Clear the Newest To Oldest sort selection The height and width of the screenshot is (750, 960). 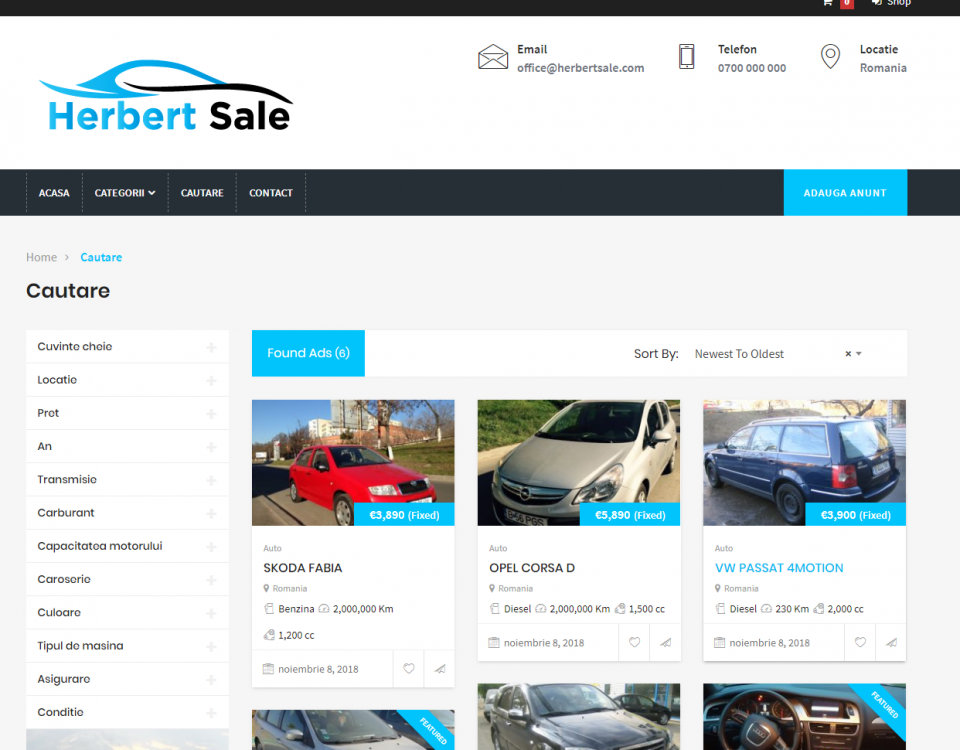click(848, 354)
